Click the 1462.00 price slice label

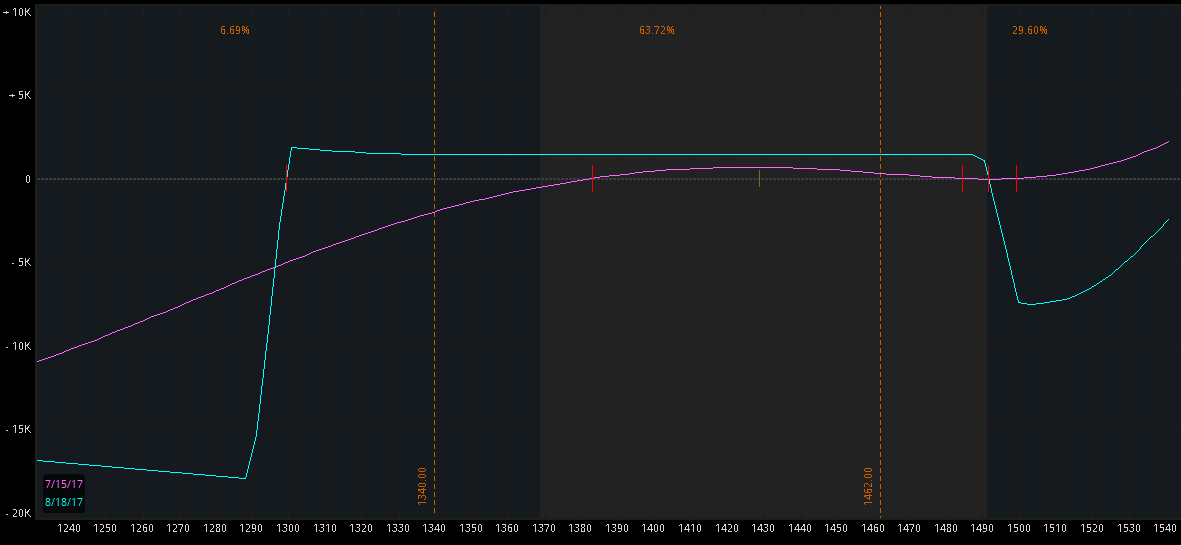click(x=868, y=486)
